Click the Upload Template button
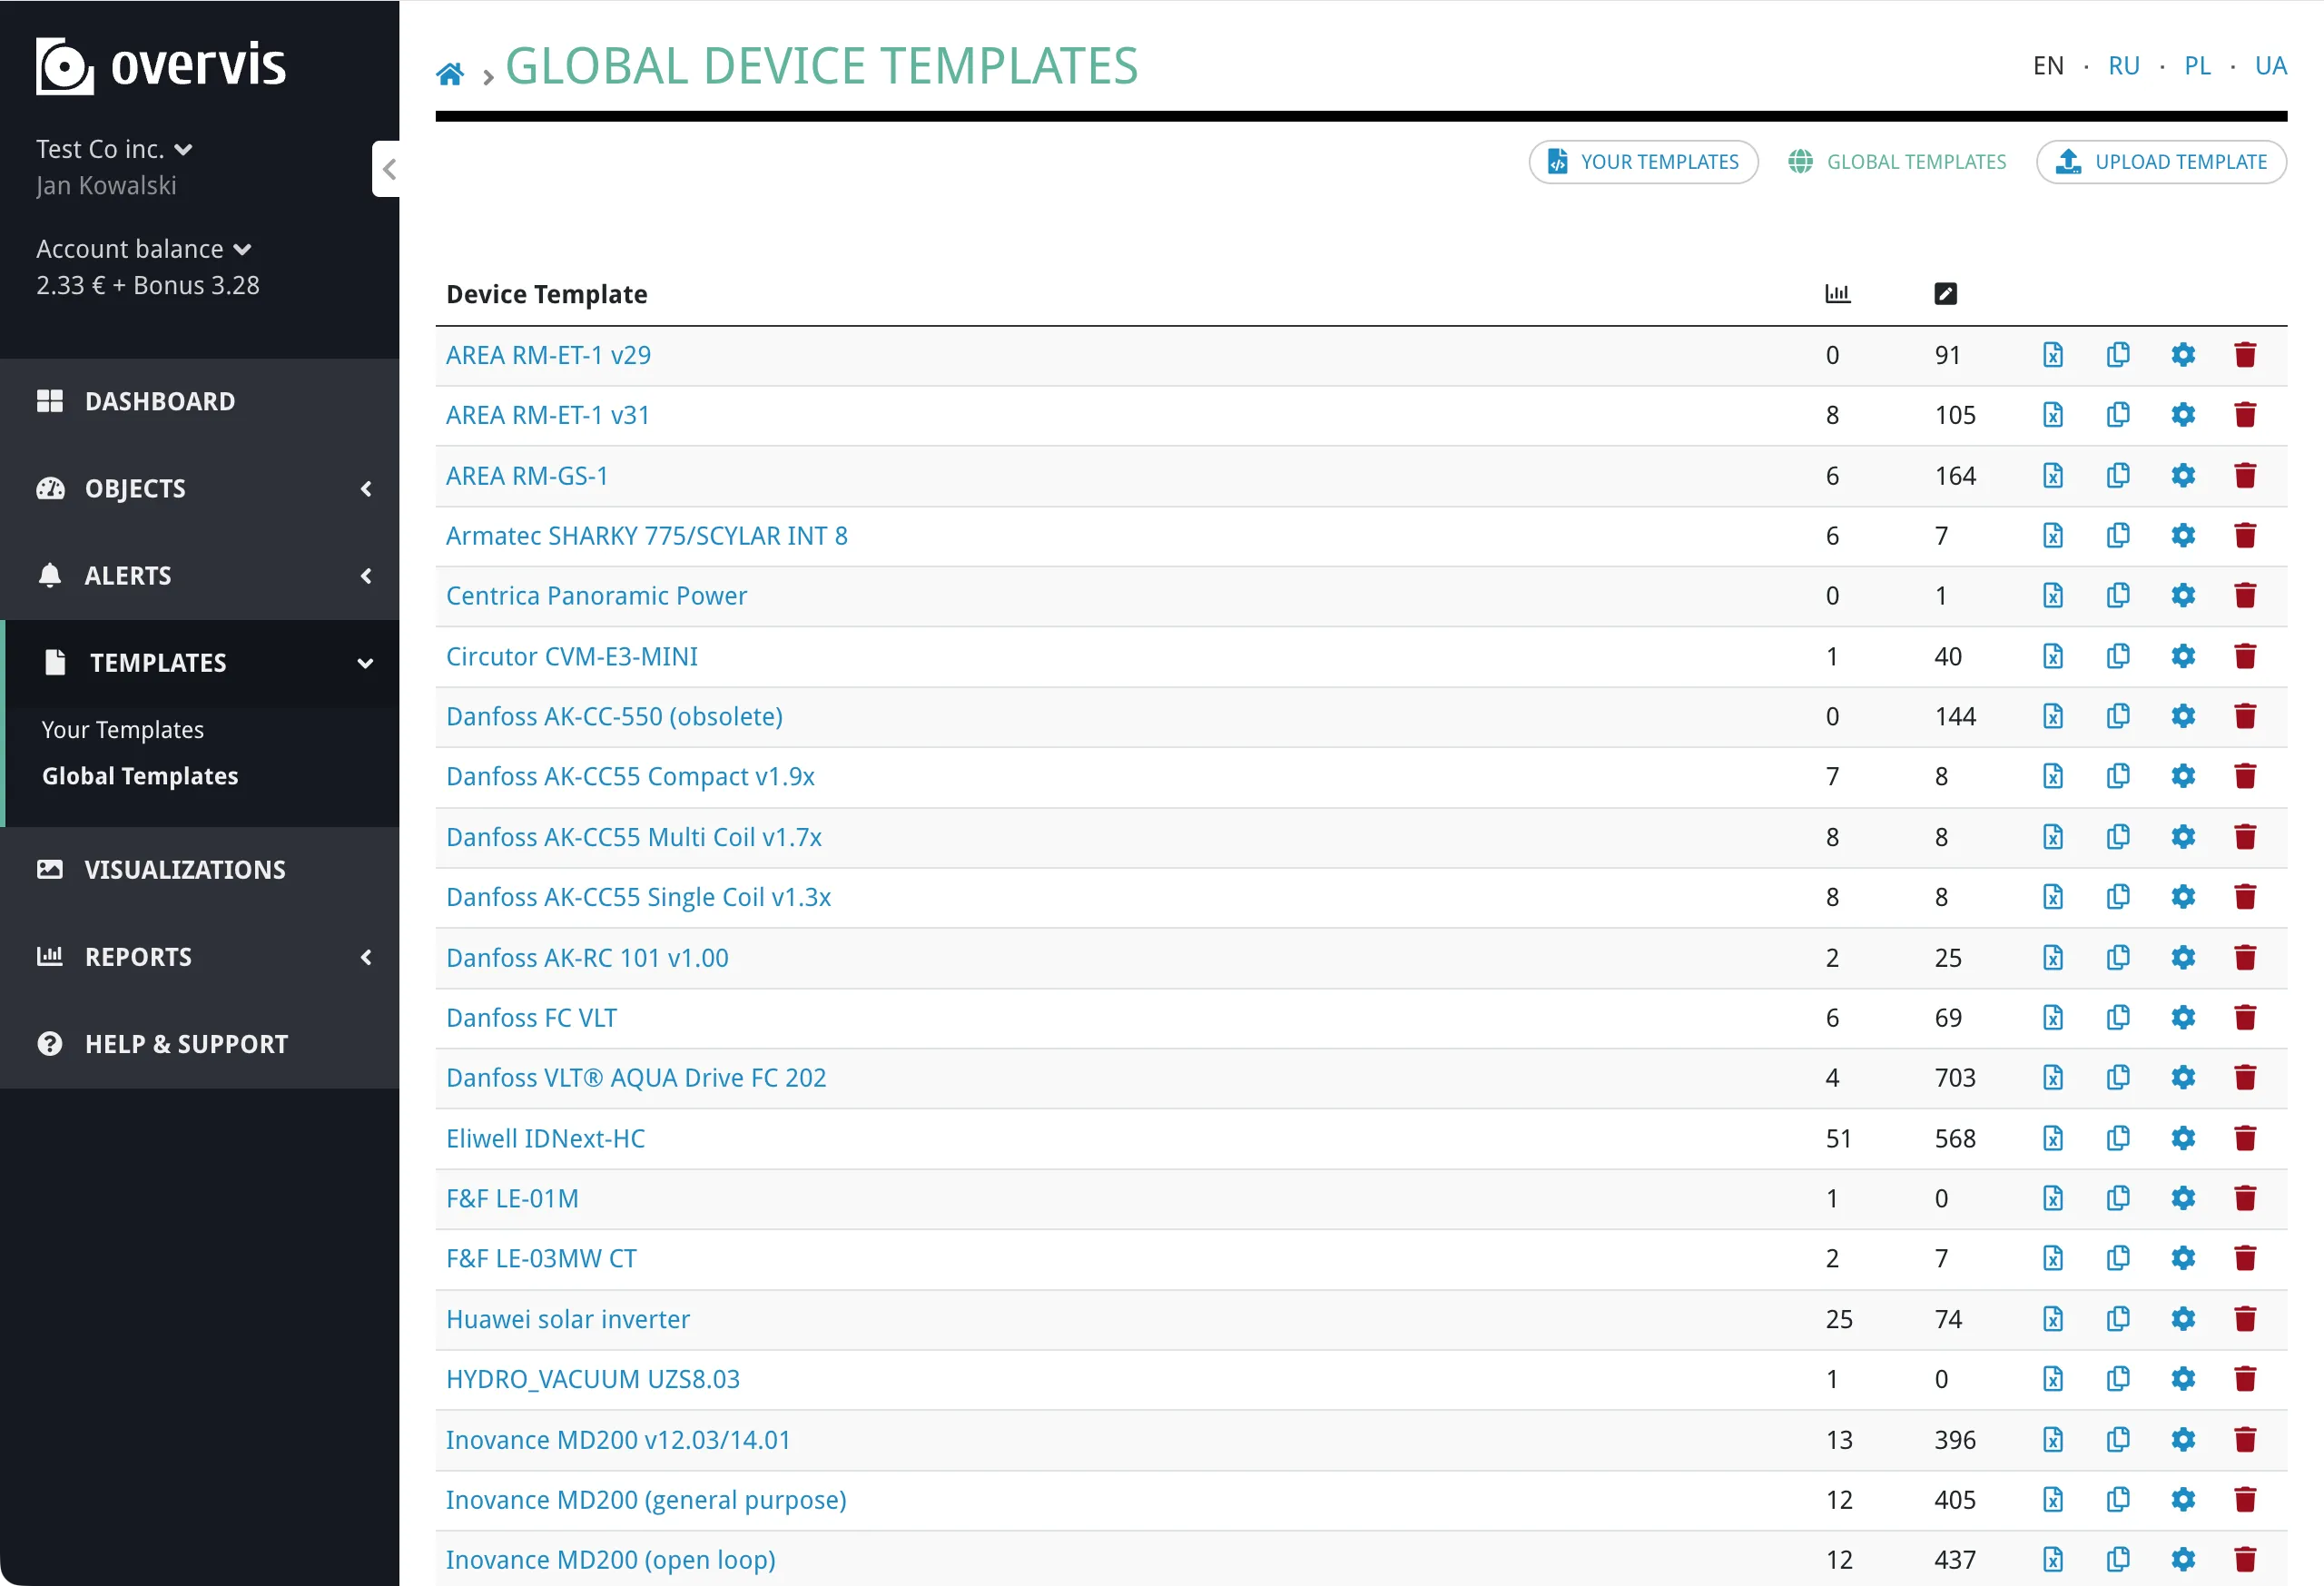Viewport: 2324px width, 1586px height. 2160,162
